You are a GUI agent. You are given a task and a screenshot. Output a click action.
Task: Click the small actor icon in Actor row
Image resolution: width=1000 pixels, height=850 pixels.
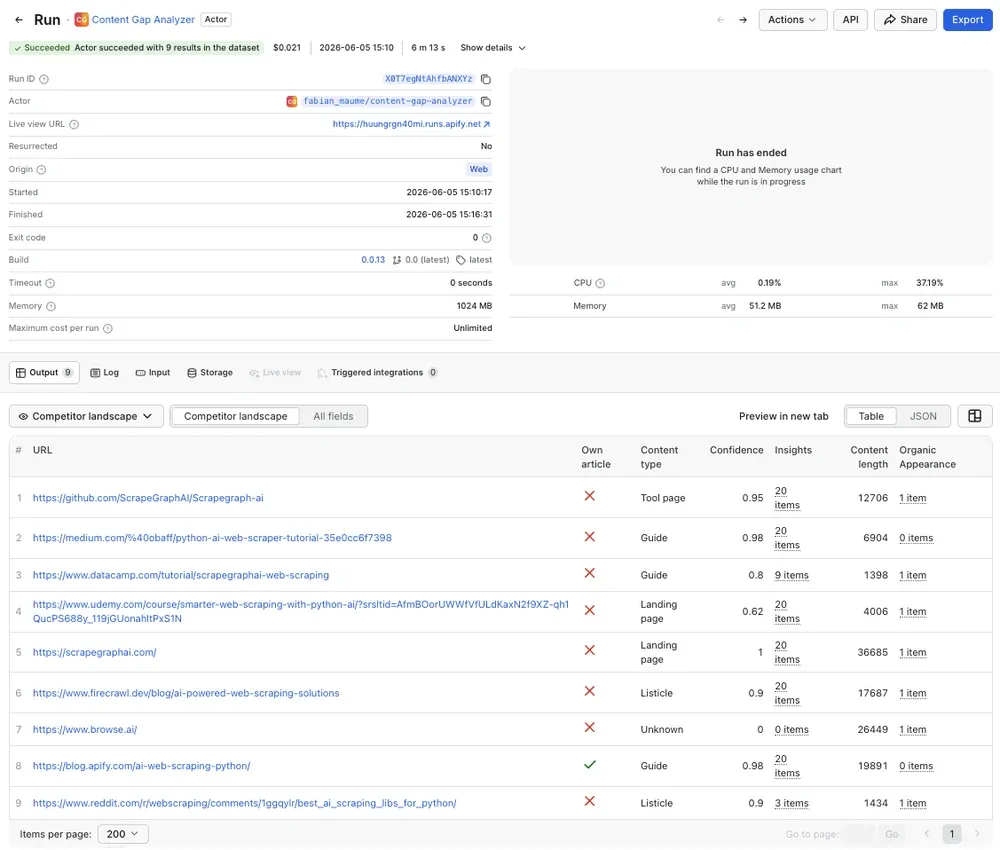coord(291,101)
